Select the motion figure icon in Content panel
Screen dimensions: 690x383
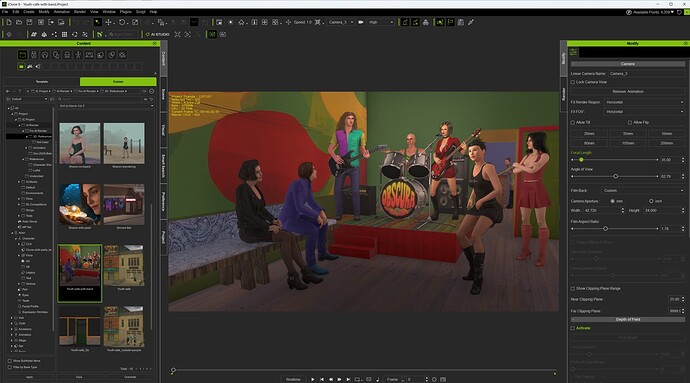[x=78, y=55]
